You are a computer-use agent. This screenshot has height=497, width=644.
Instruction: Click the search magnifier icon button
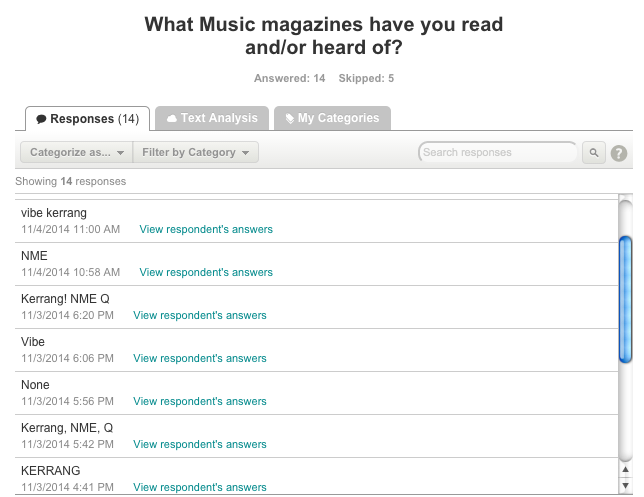click(593, 152)
